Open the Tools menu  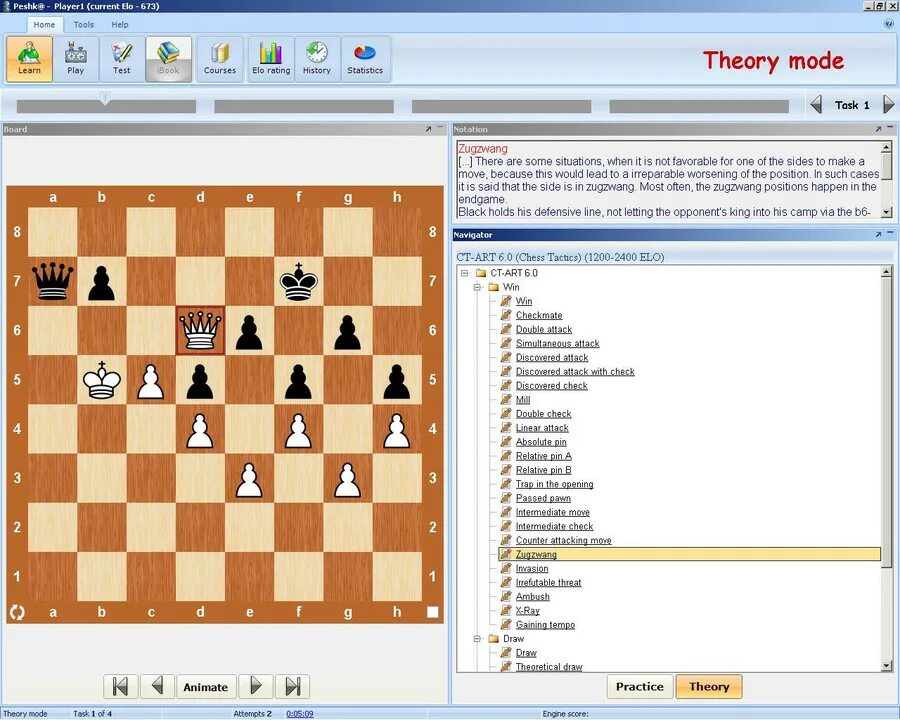(83, 25)
